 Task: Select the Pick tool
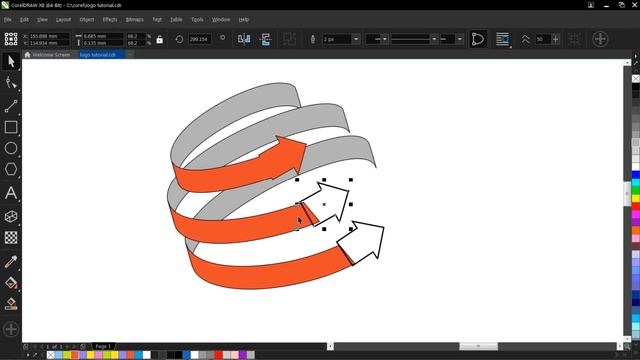coord(11,62)
